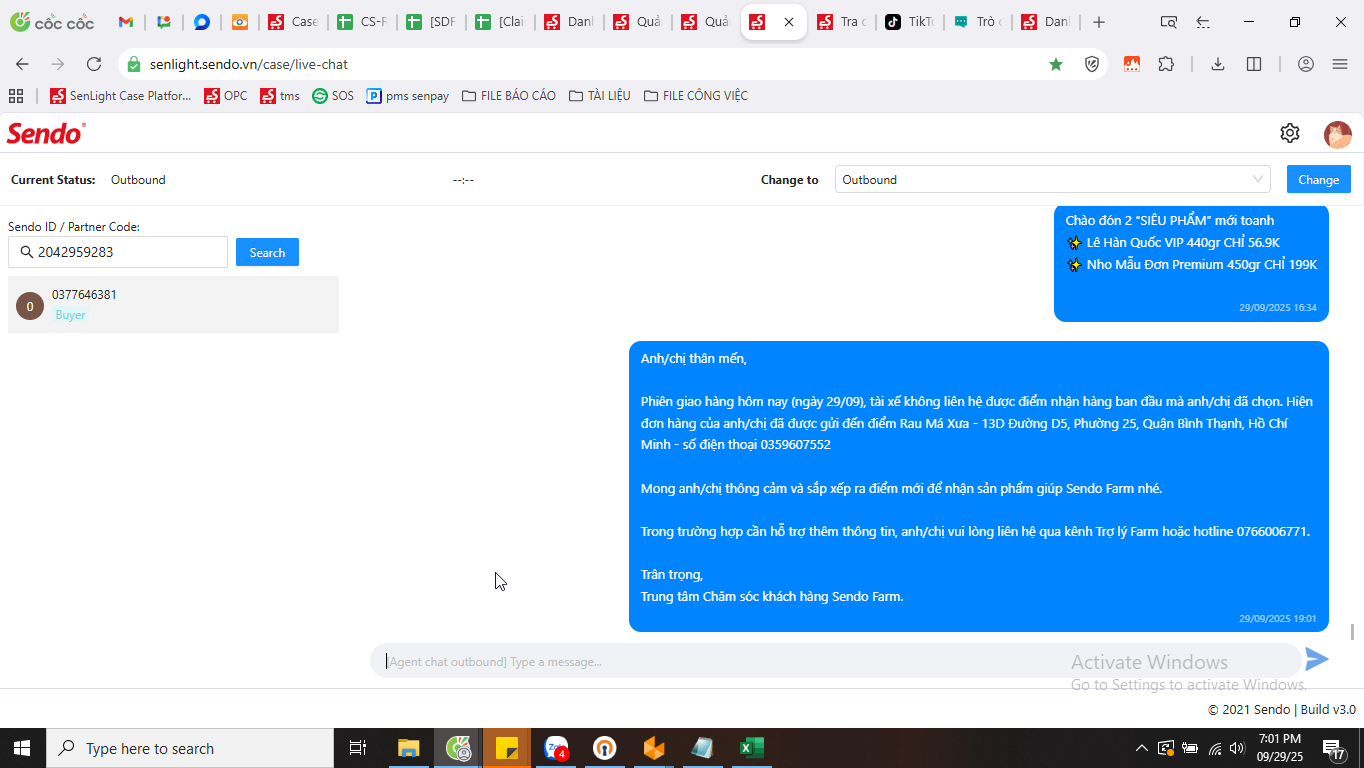Screen dimensions: 1364x768
Task: Switch to the Tra c browser tab
Action: (x=842, y=22)
